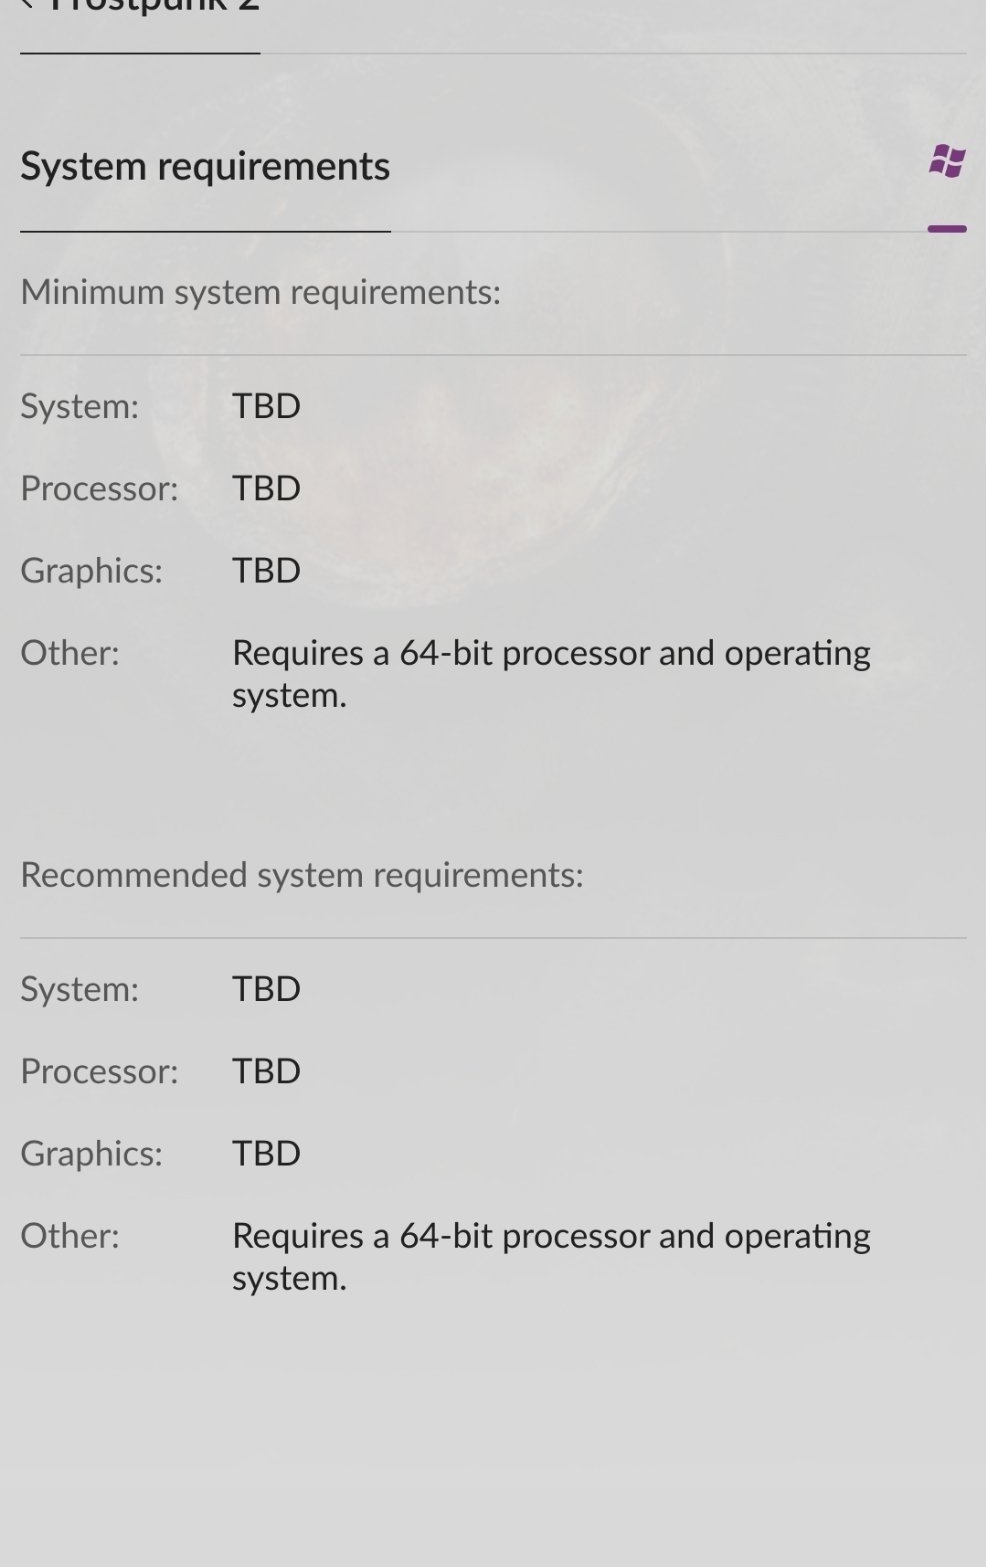Select the recommended 64-bit processor requirement text
986x1567 pixels.
(x=551, y=1257)
